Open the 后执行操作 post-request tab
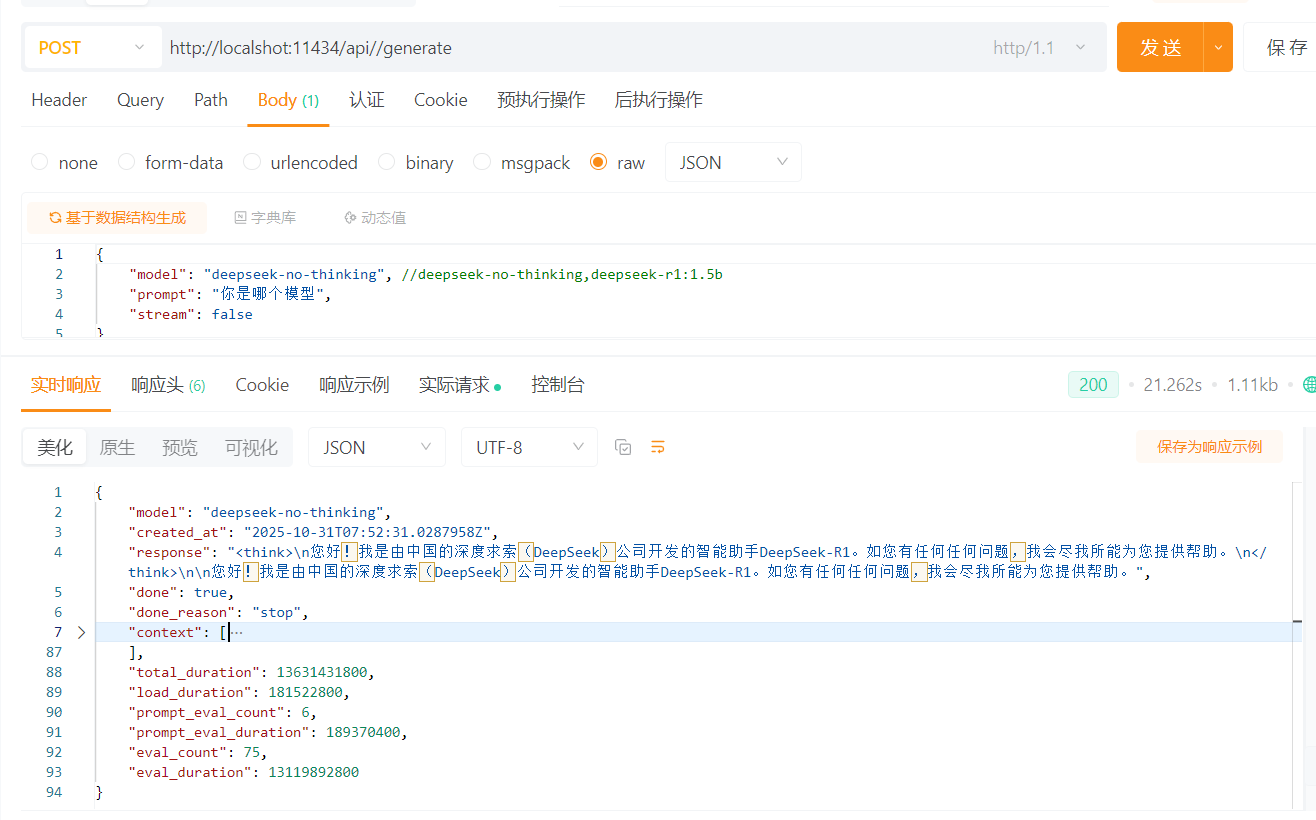The height and width of the screenshot is (820, 1316). (x=658, y=100)
